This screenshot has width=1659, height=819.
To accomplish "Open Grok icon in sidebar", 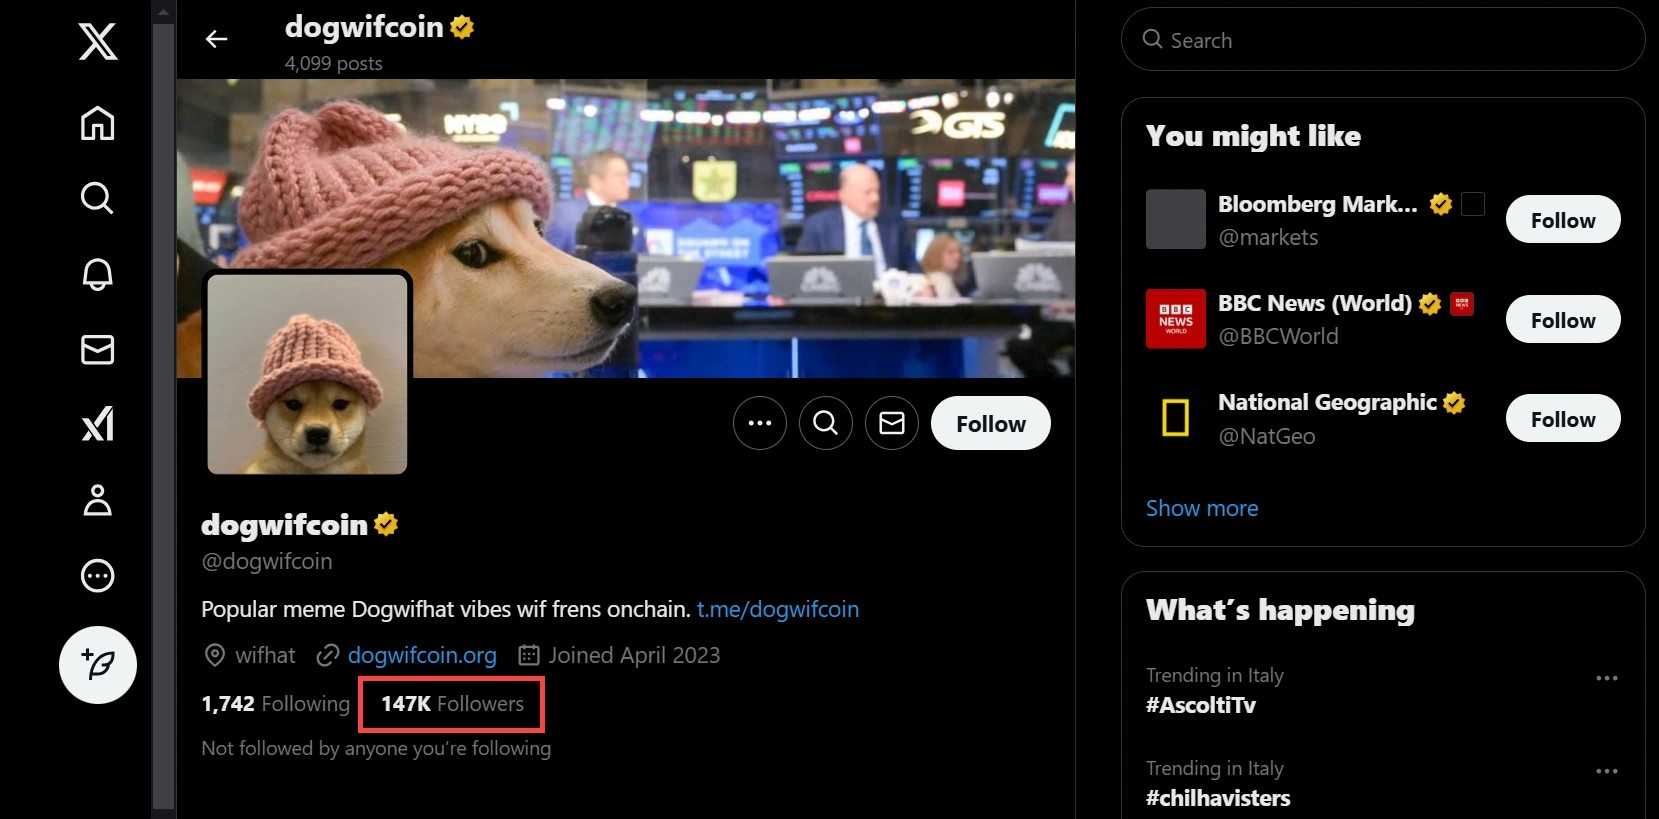I will click(98, 424).
